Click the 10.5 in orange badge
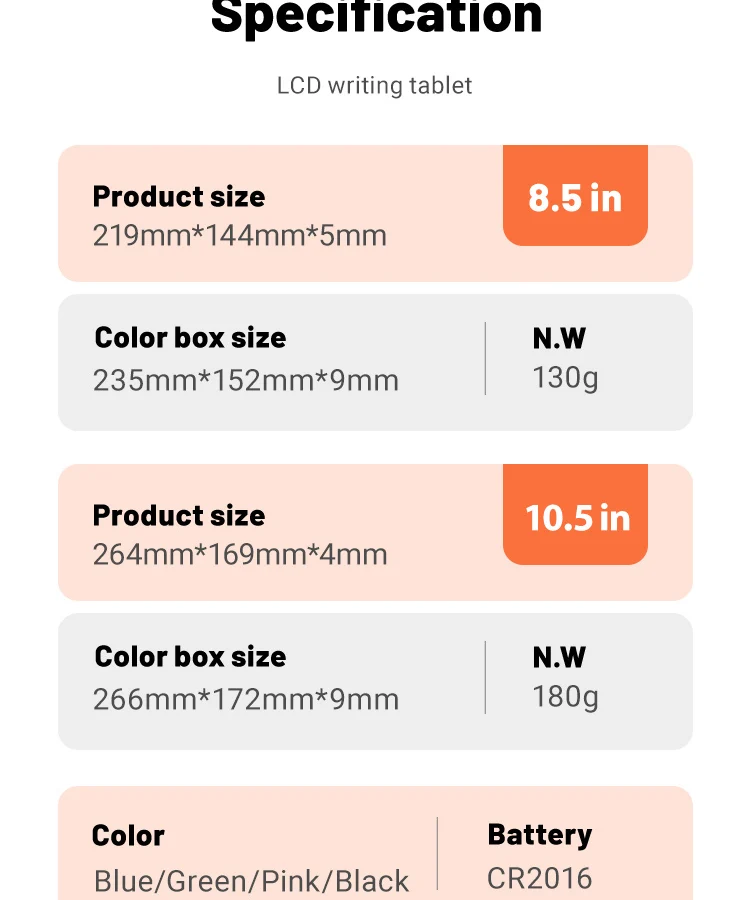 pos(575,514)
